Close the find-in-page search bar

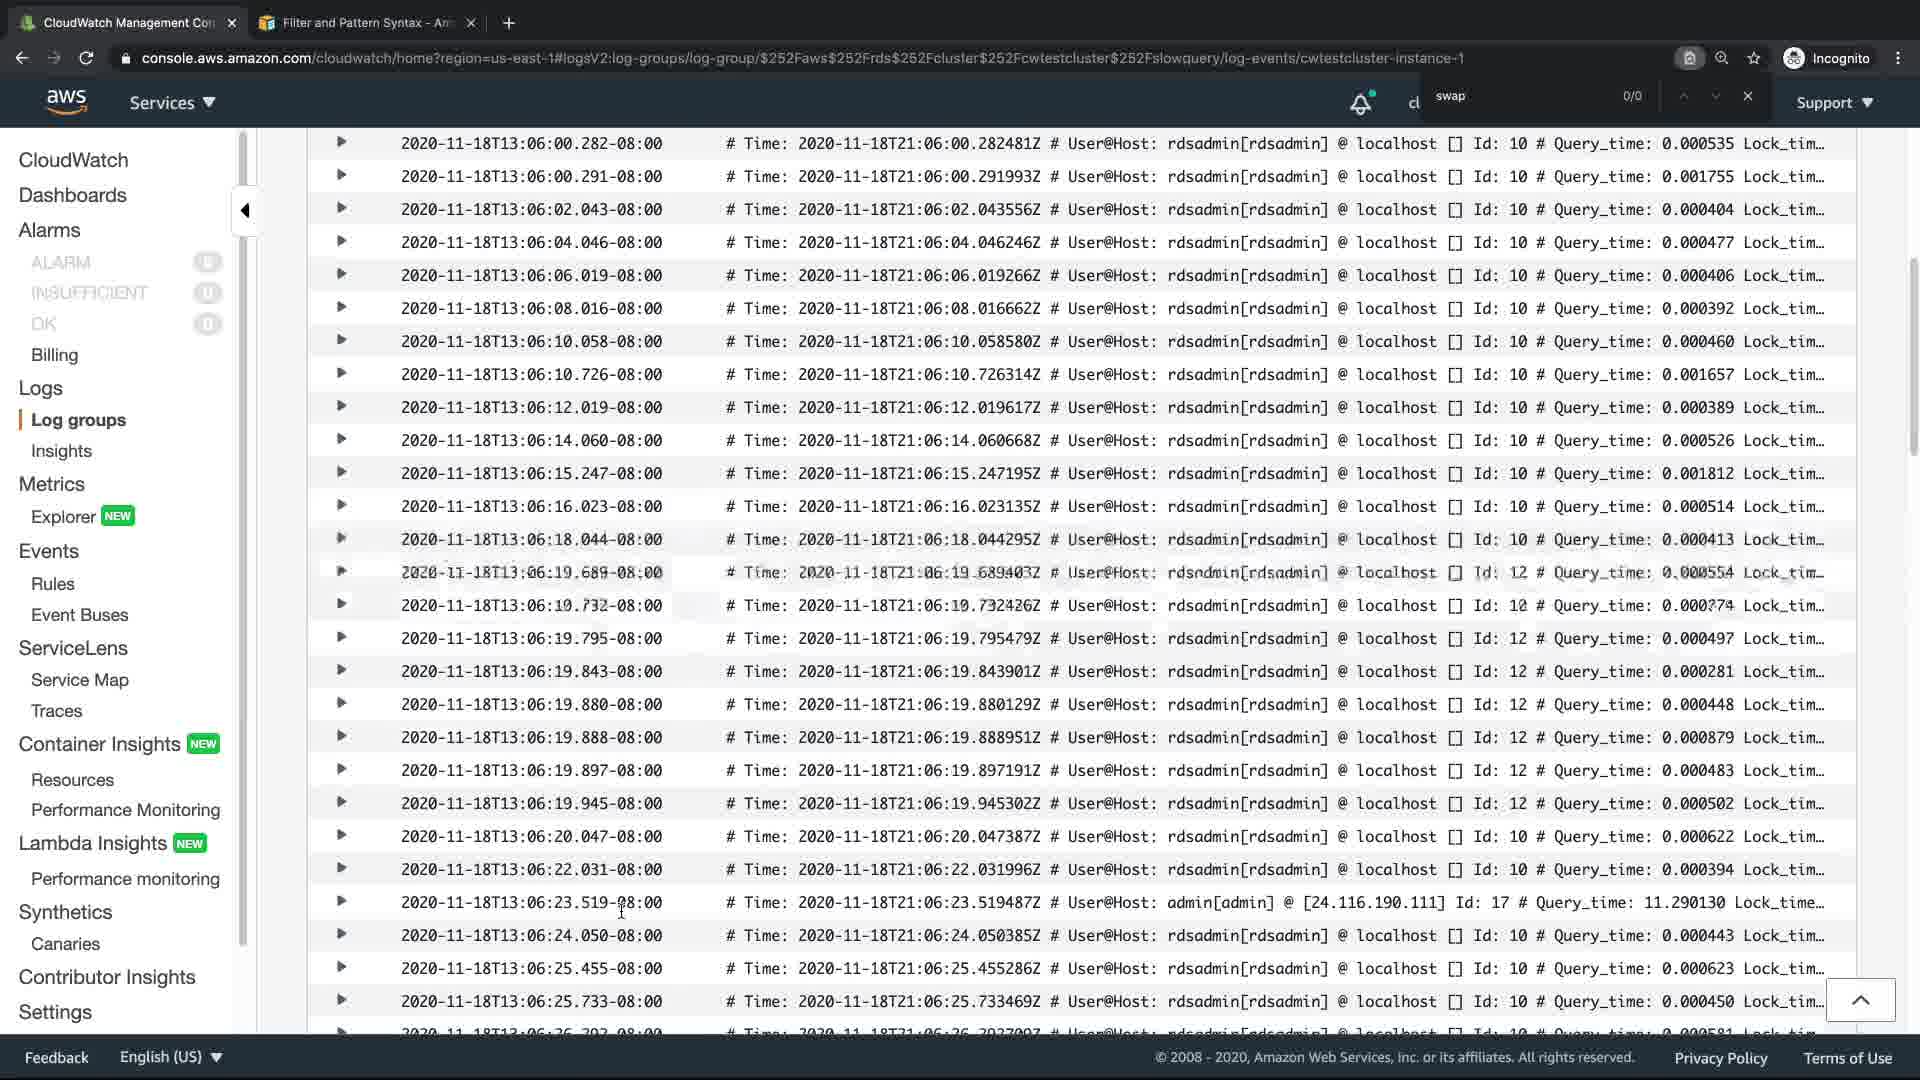coord(1748,96)
